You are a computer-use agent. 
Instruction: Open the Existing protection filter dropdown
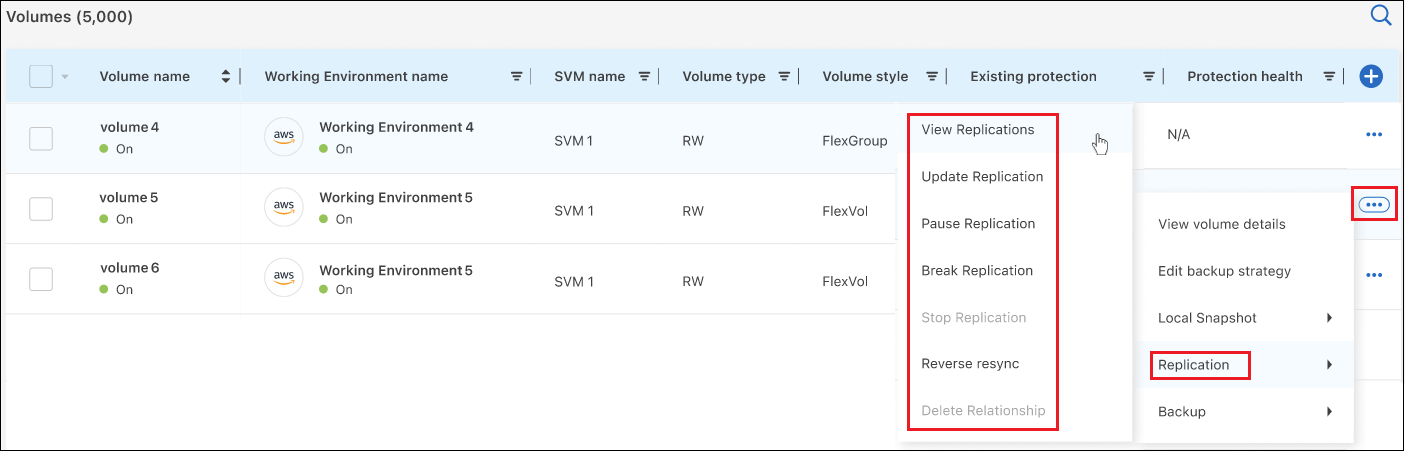click(1149, 77)
